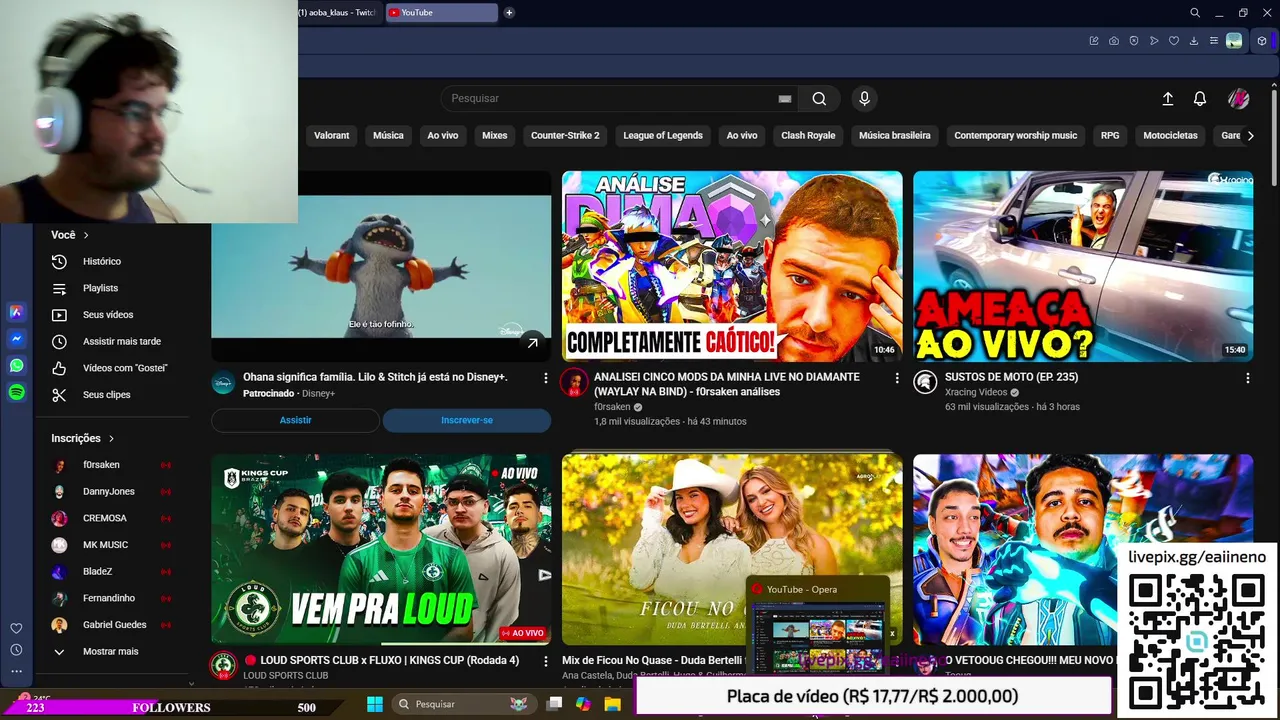The height and width of the screenshot is (720, 1280).
Task: Select the Valorant category chip
Action: [332, 135]
